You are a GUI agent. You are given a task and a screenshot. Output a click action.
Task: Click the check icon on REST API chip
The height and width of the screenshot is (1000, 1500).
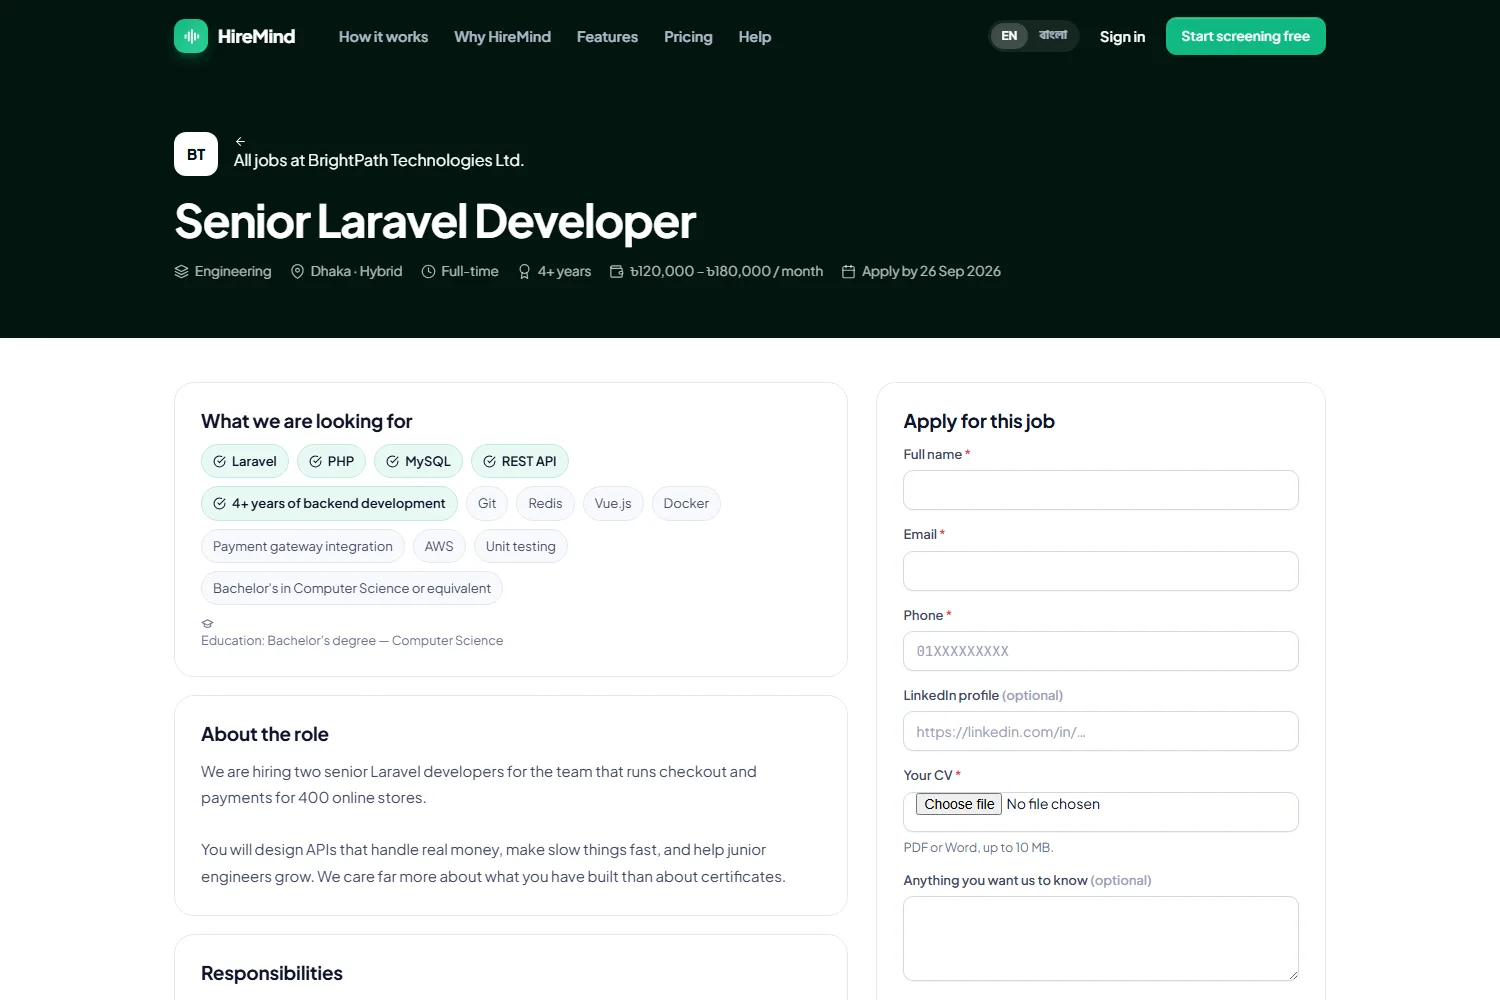489,461
